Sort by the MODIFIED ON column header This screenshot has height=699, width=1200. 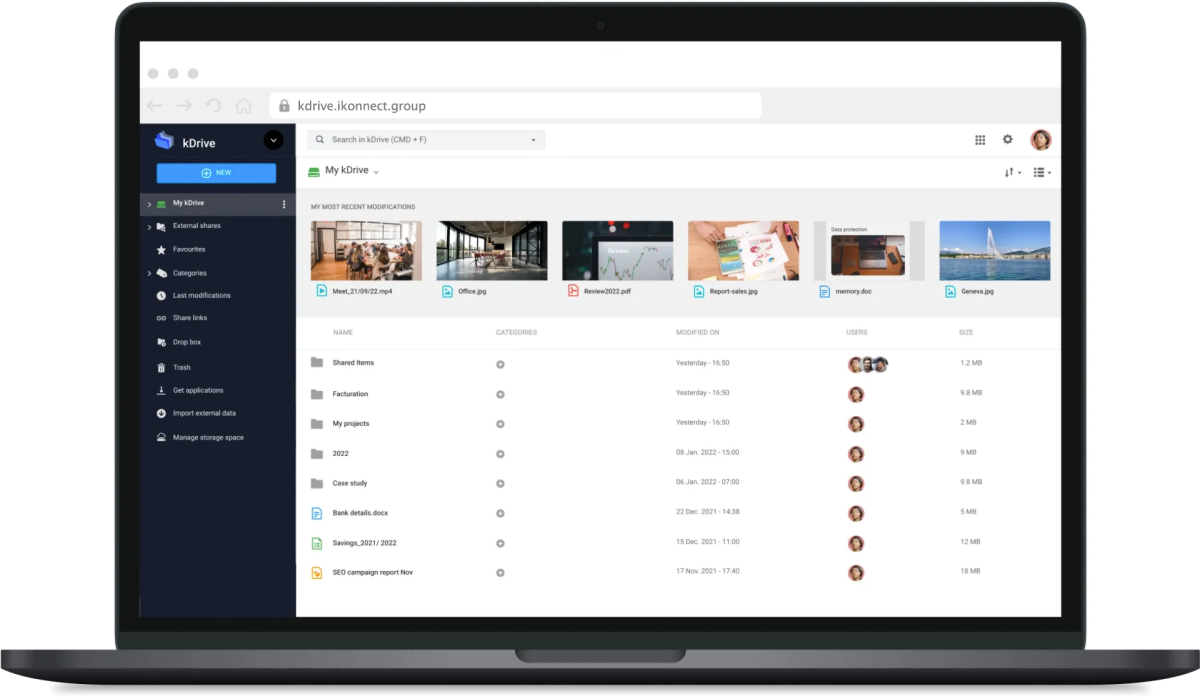[x=697, y=332]
